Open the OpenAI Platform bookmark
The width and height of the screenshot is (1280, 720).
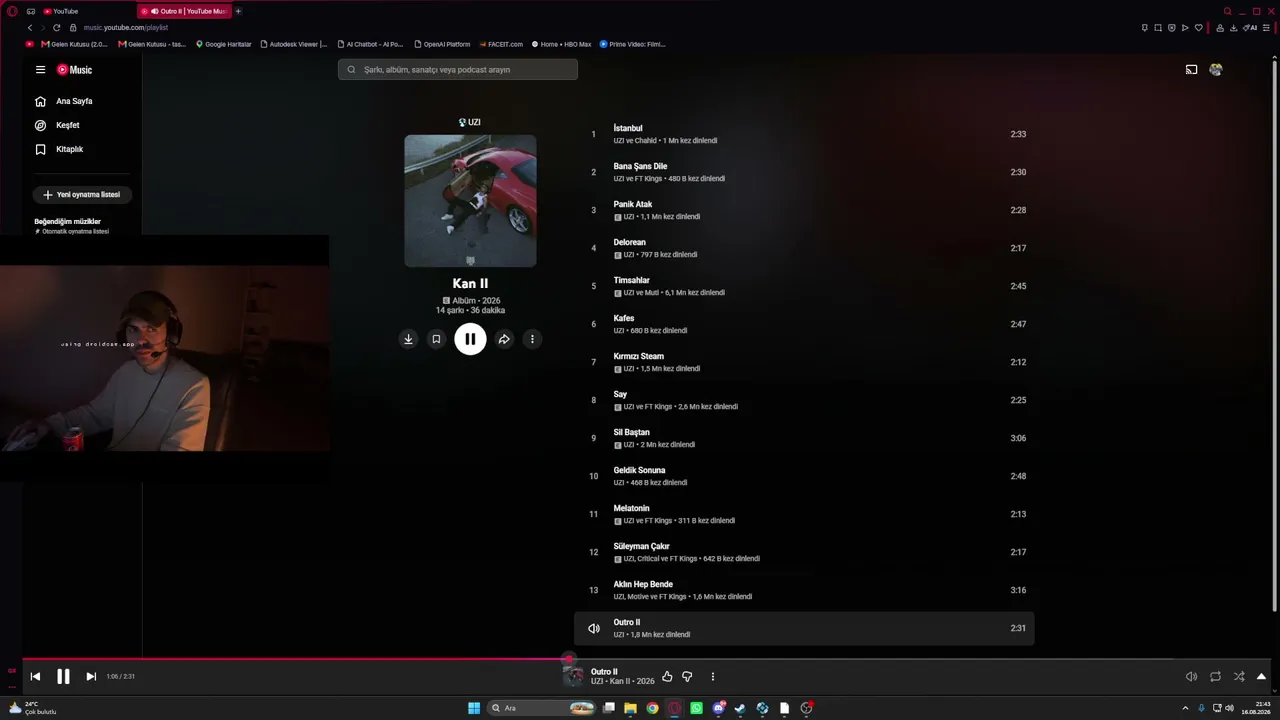442,44
